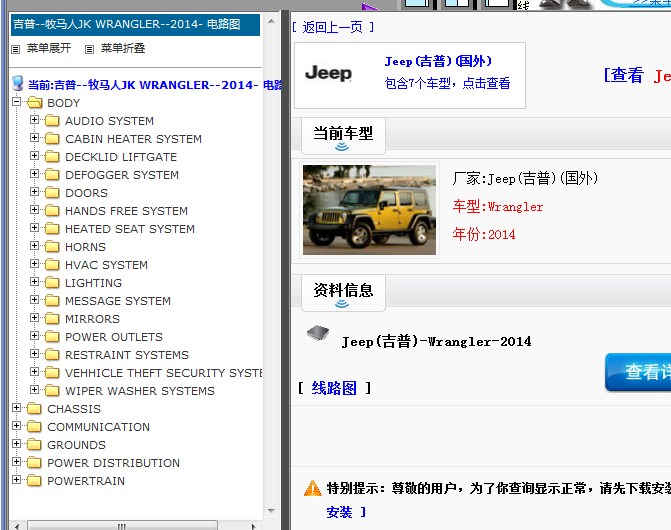
Task: Expand the DECKLID LIFTGATE node
Action: [35, 156]
